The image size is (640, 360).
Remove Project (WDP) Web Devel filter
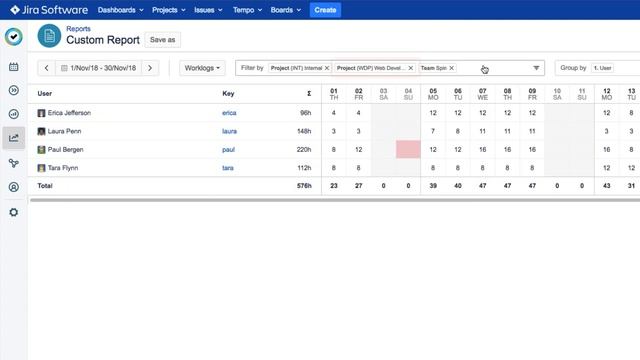pos(411,68)
